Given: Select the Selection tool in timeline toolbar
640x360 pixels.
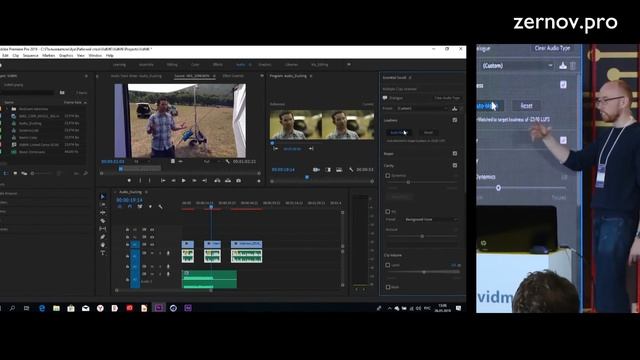Looking at the screenshot, I should point(102,197).
